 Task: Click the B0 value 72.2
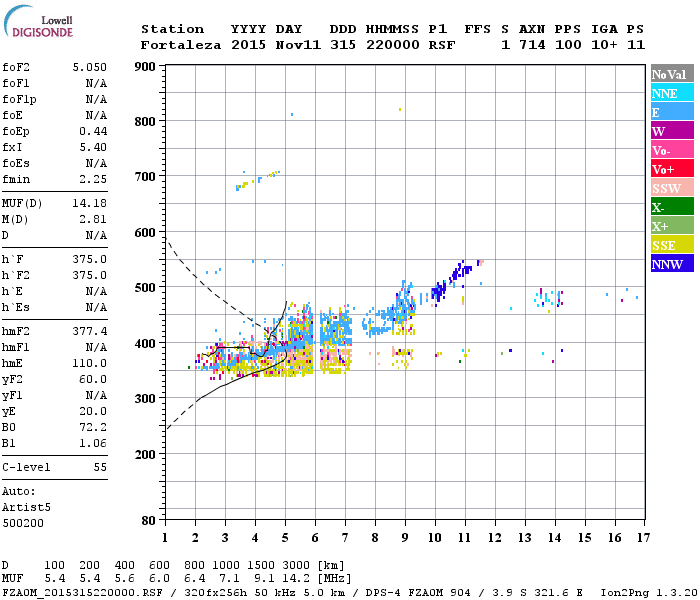click(93, 428)
